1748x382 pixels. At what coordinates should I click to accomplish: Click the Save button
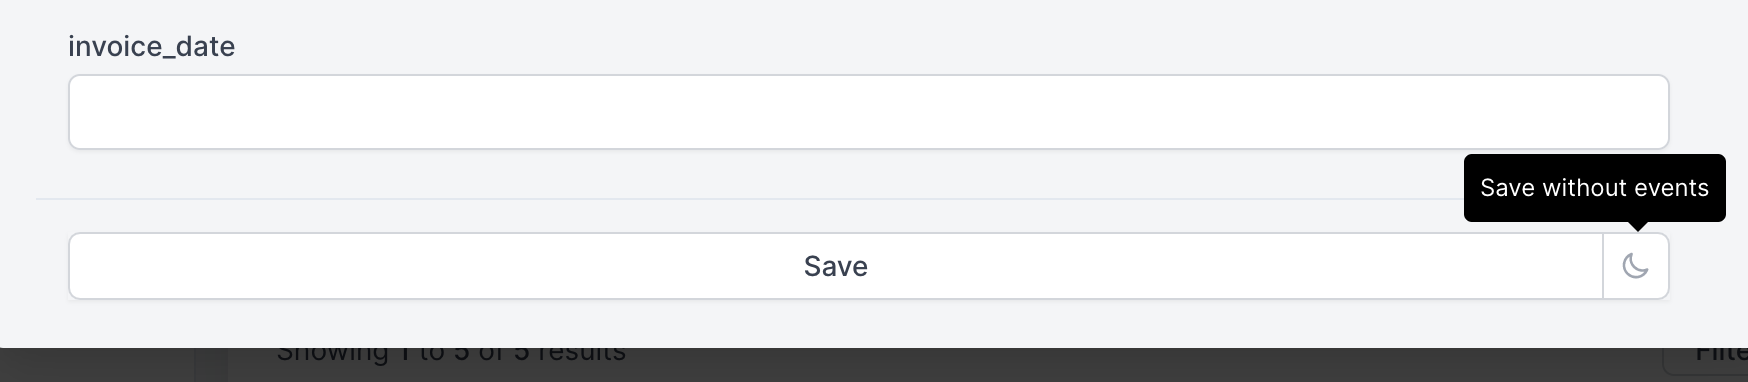click(x=836, y=266)
